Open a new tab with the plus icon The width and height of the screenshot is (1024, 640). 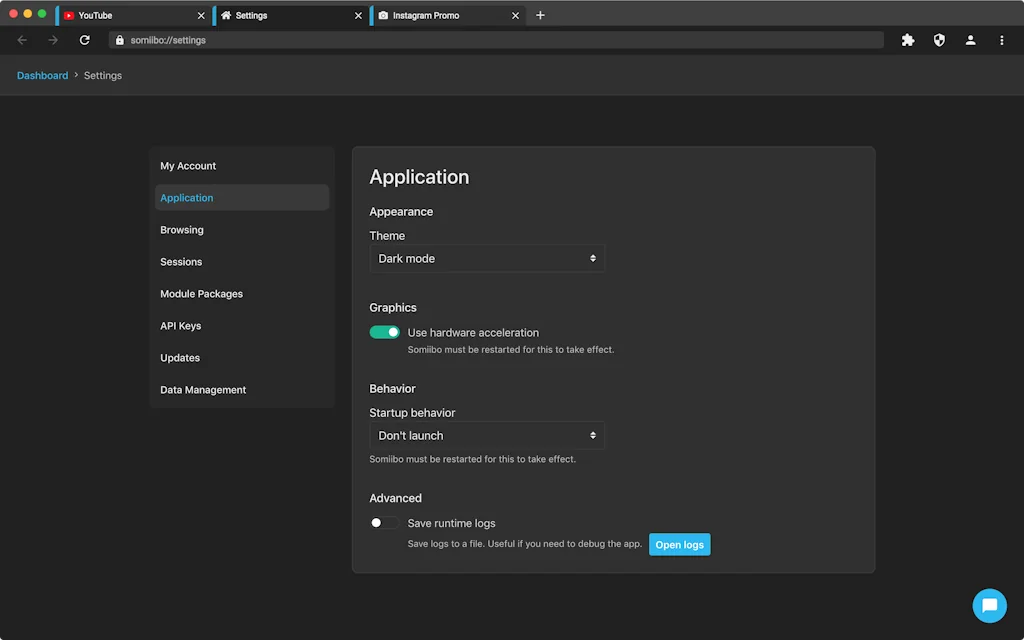pyautogui.click(x=540, y=15)
